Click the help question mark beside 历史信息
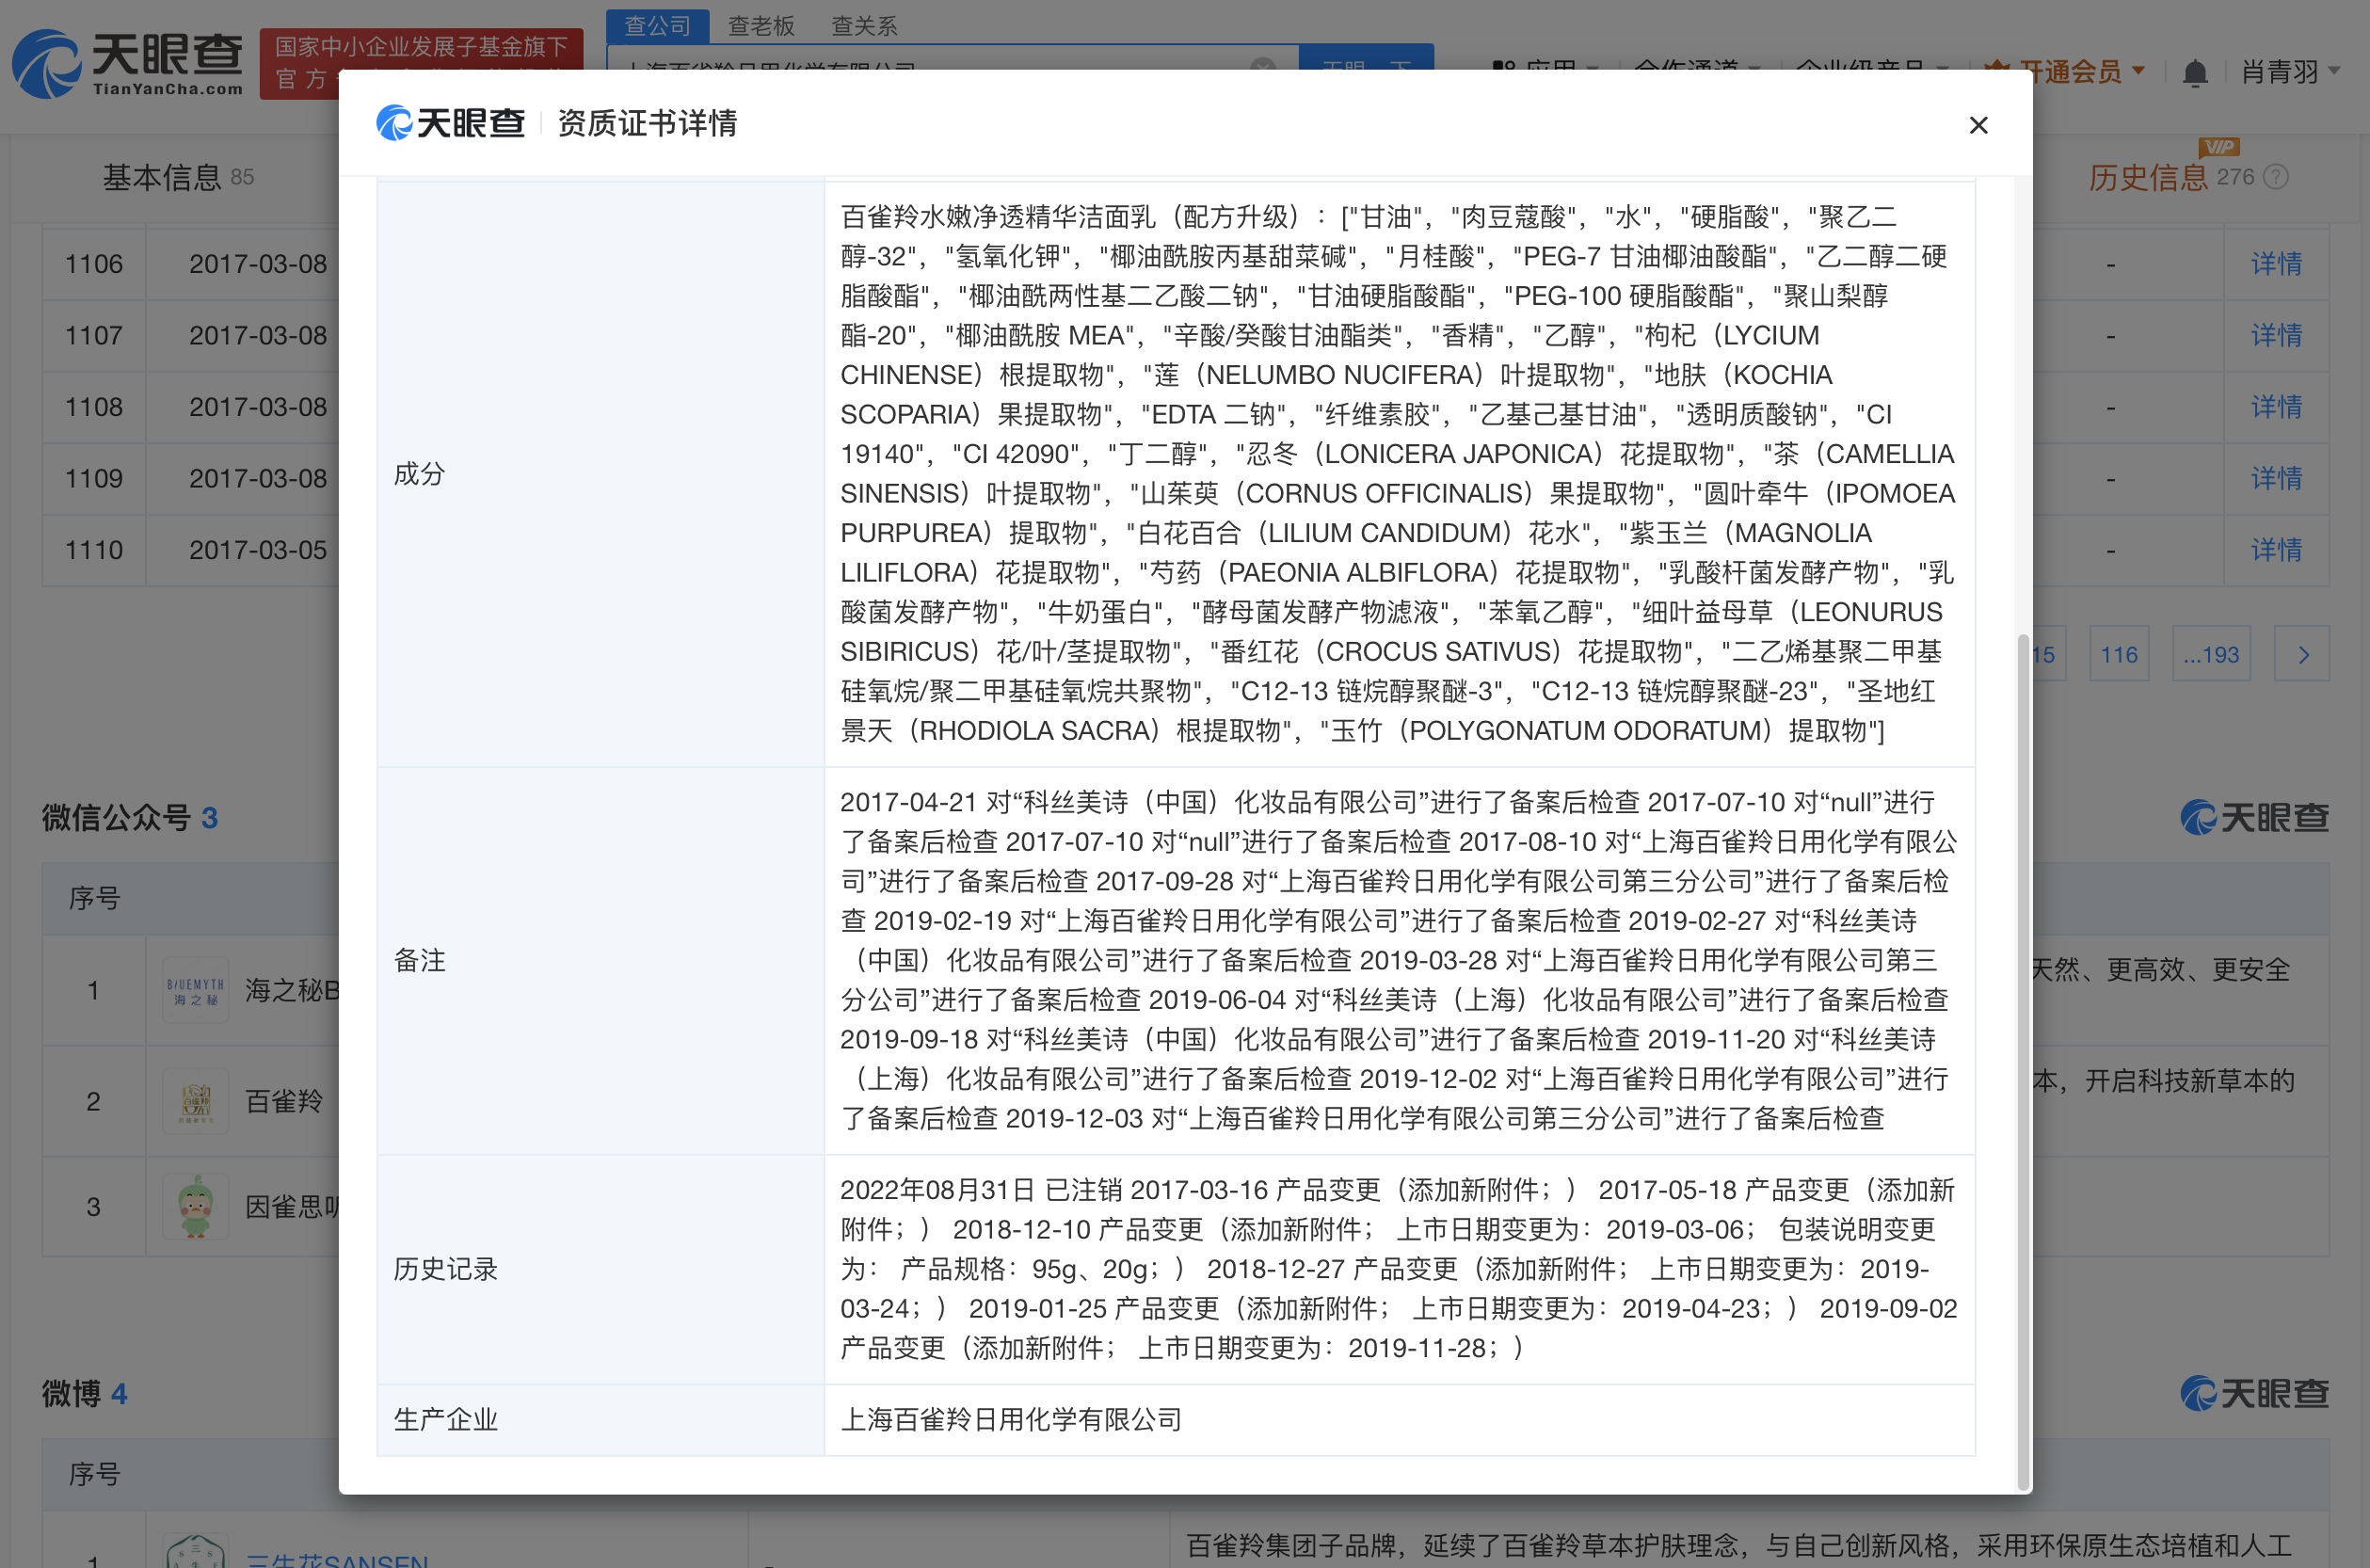Image resolution: width=2370 pixels, height=1568 pixels. 2275,177
